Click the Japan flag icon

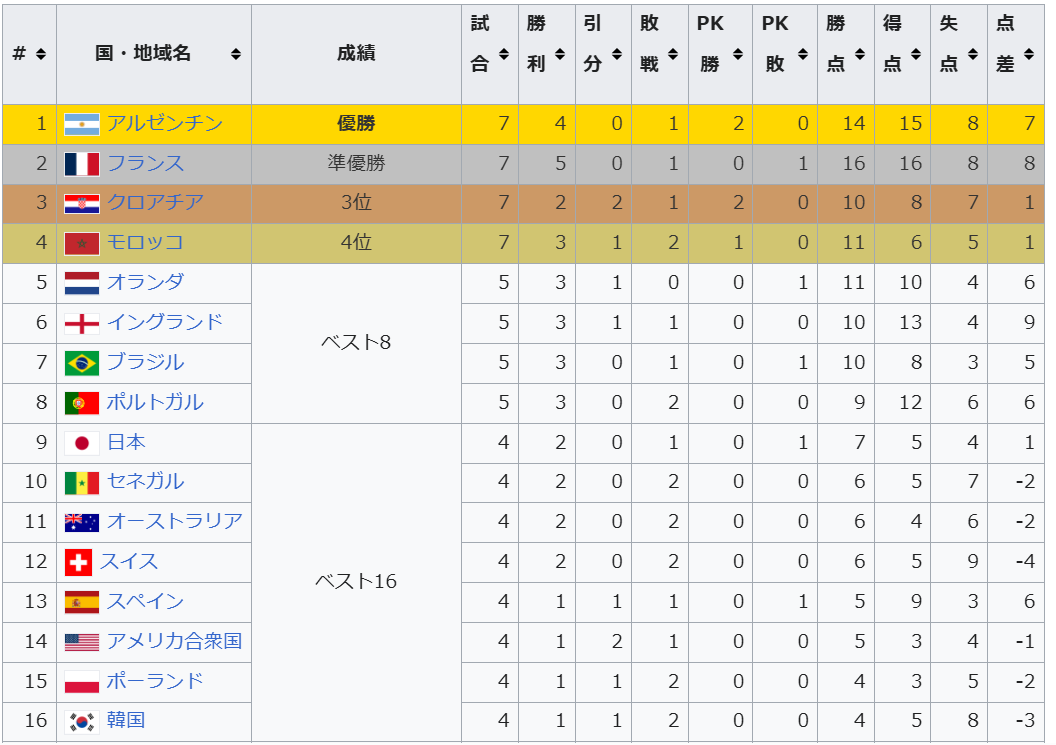(81, 443)
